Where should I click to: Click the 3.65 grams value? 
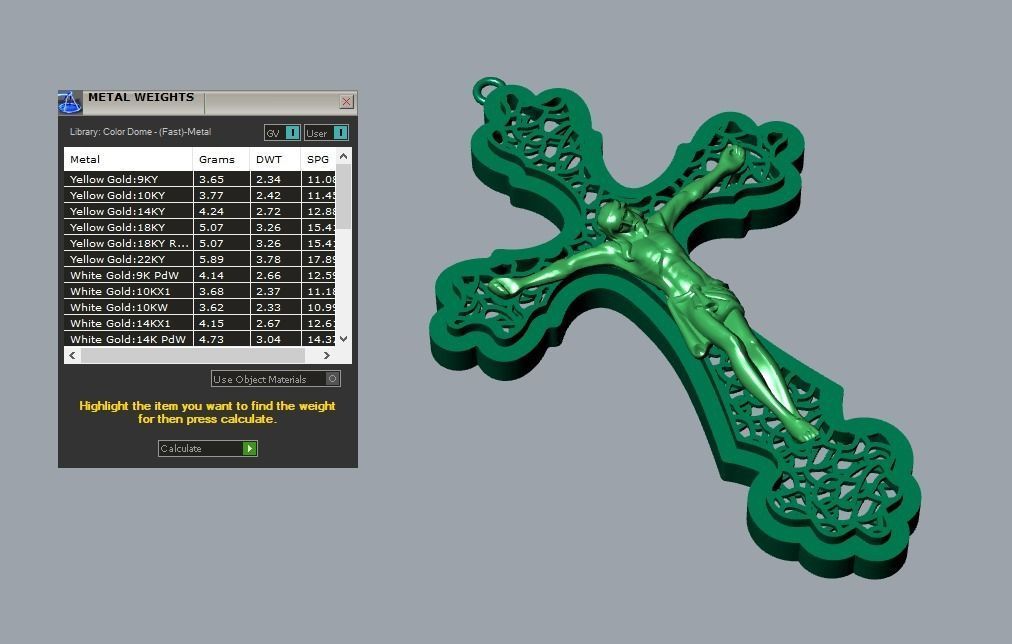[211, 179]
